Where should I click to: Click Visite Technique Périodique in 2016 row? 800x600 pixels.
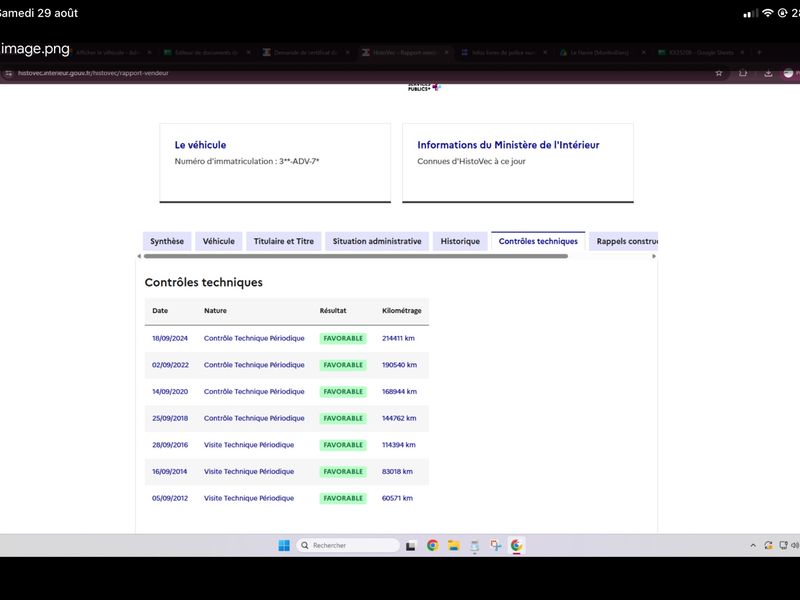tap(249, 445)
